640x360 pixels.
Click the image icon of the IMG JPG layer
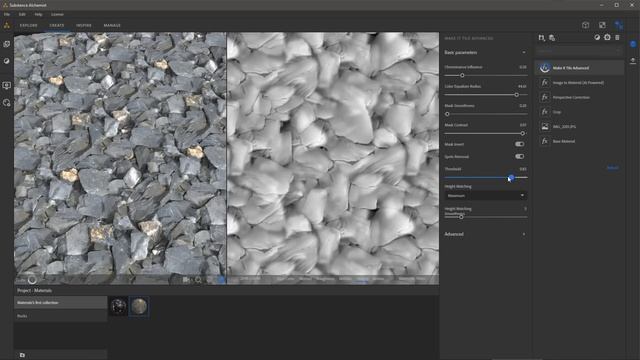click(544, 127)
